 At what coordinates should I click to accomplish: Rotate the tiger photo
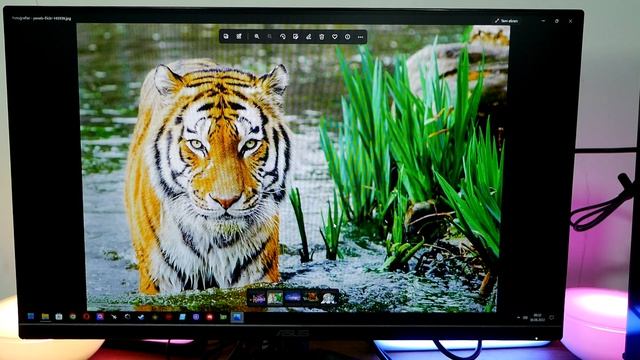tap(282, 37)
